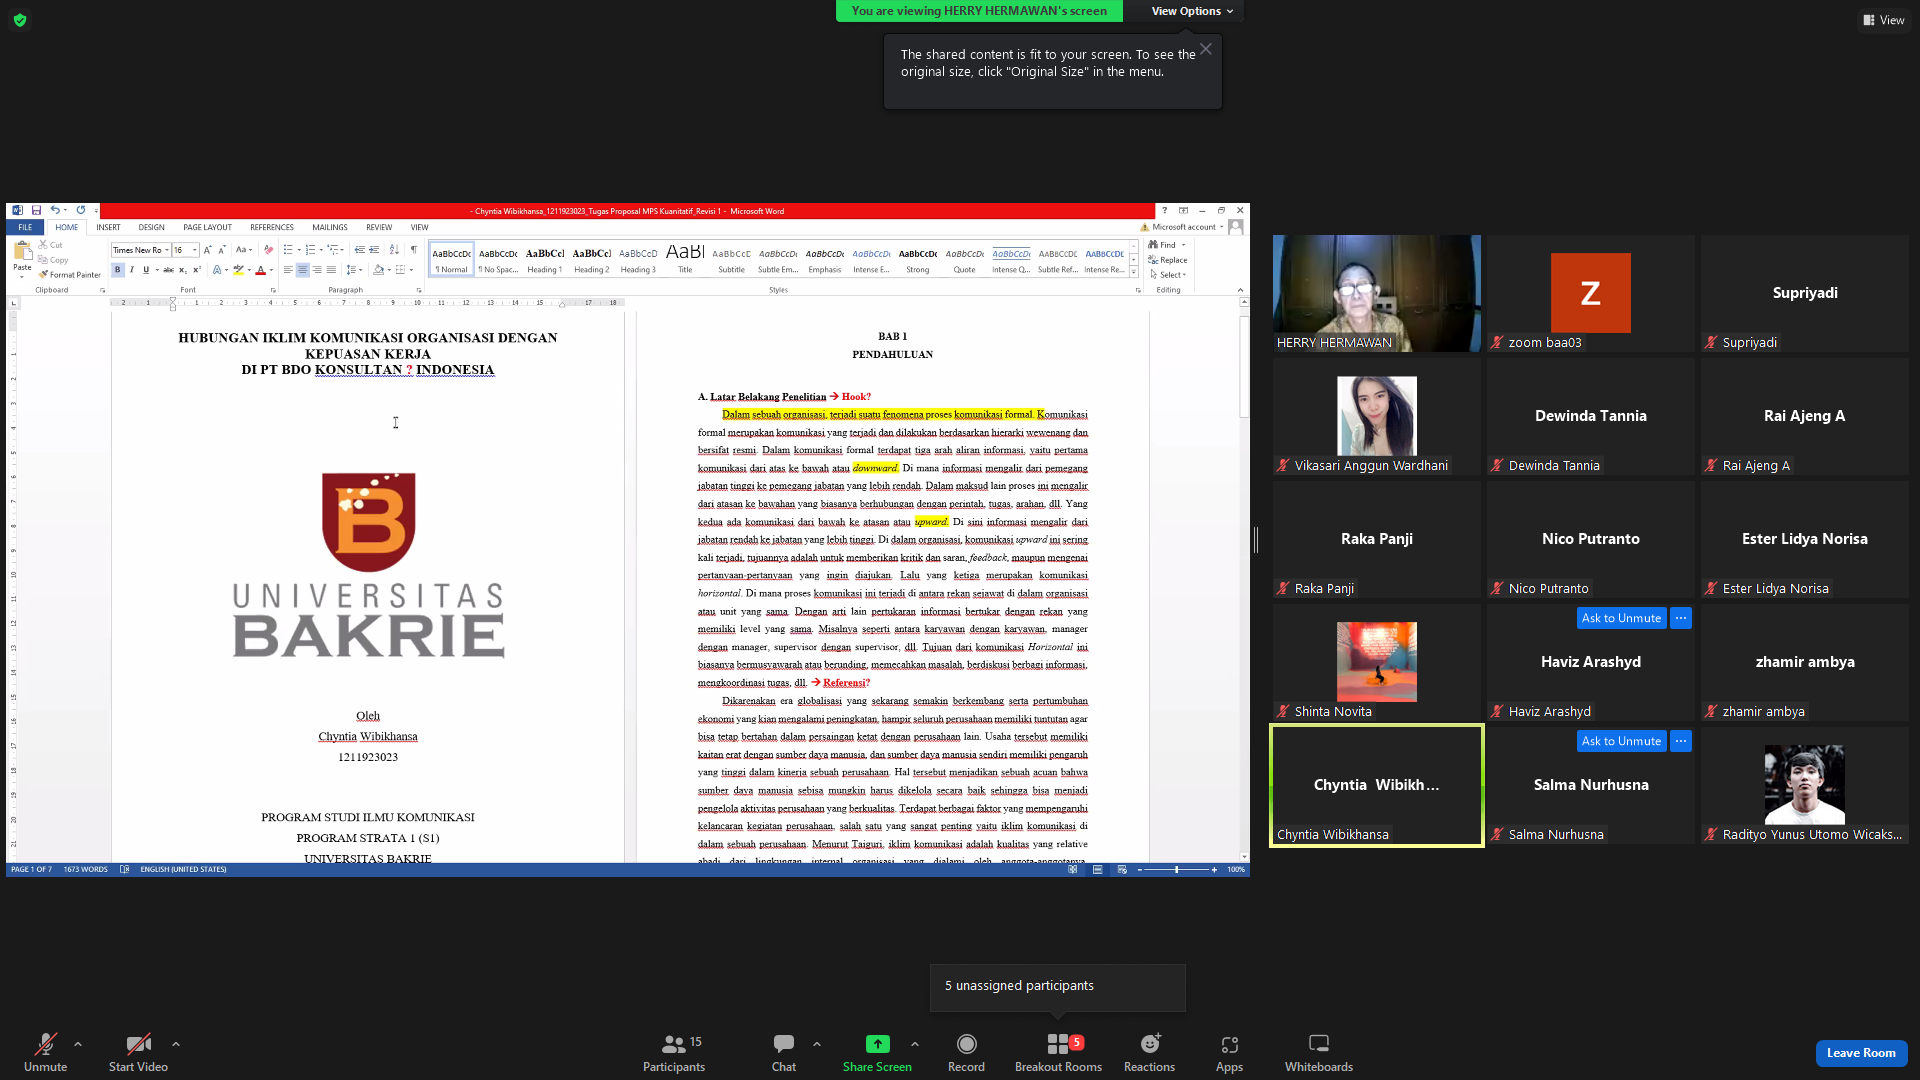Expand the video options caret next to Start Video

176,1045
